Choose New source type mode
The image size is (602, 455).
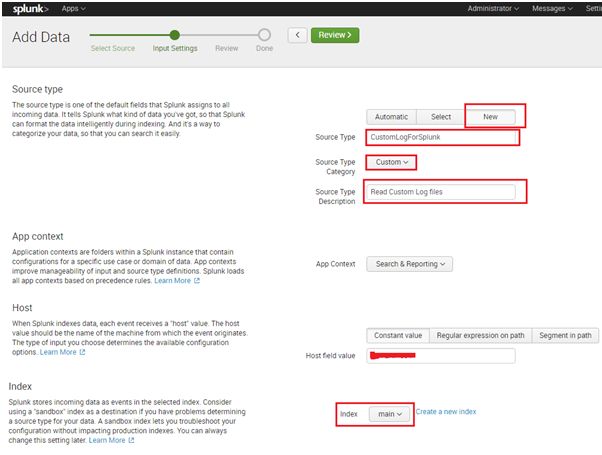490,117
